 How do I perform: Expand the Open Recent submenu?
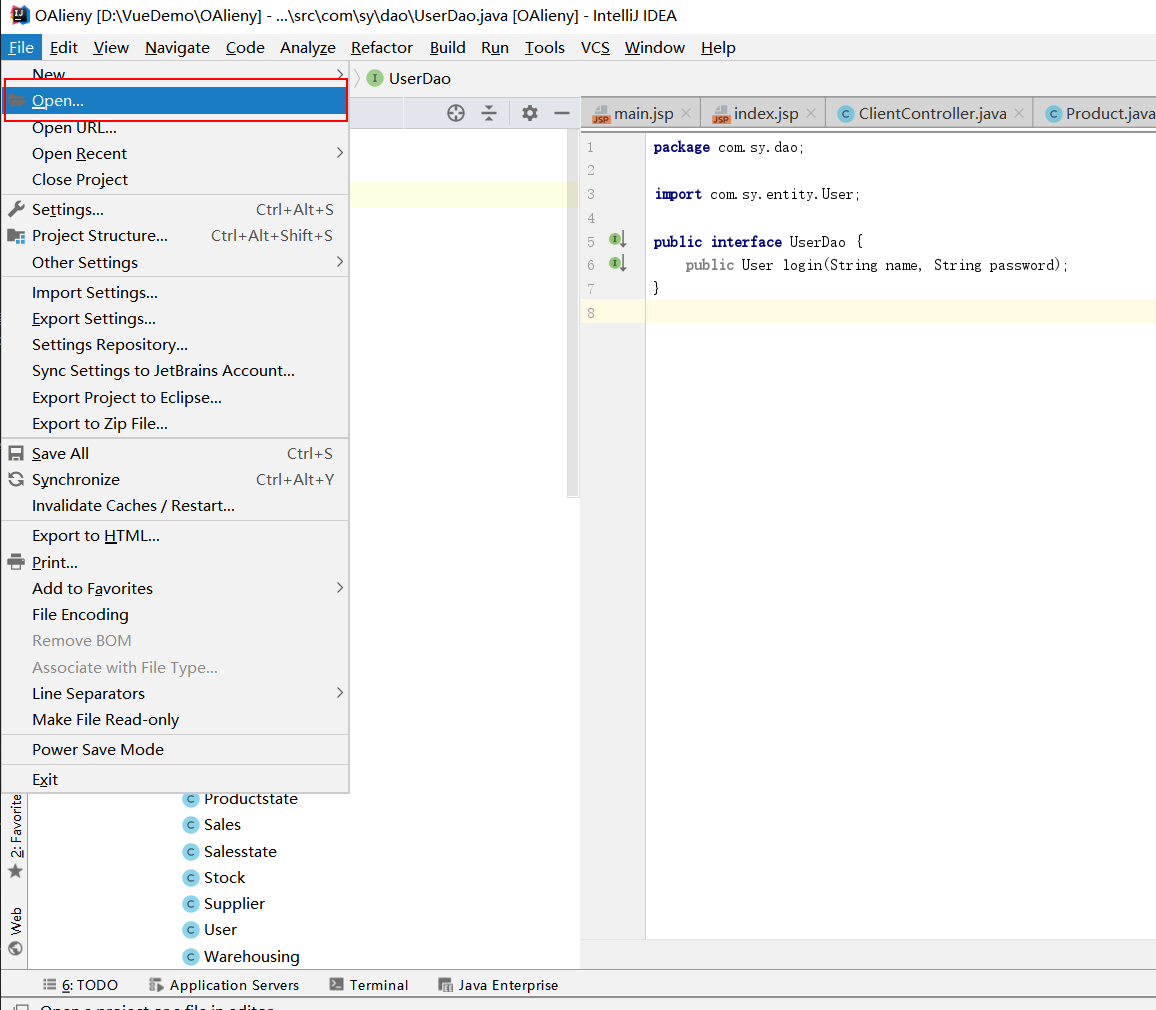pyautogui.click(x=175, y=153)
